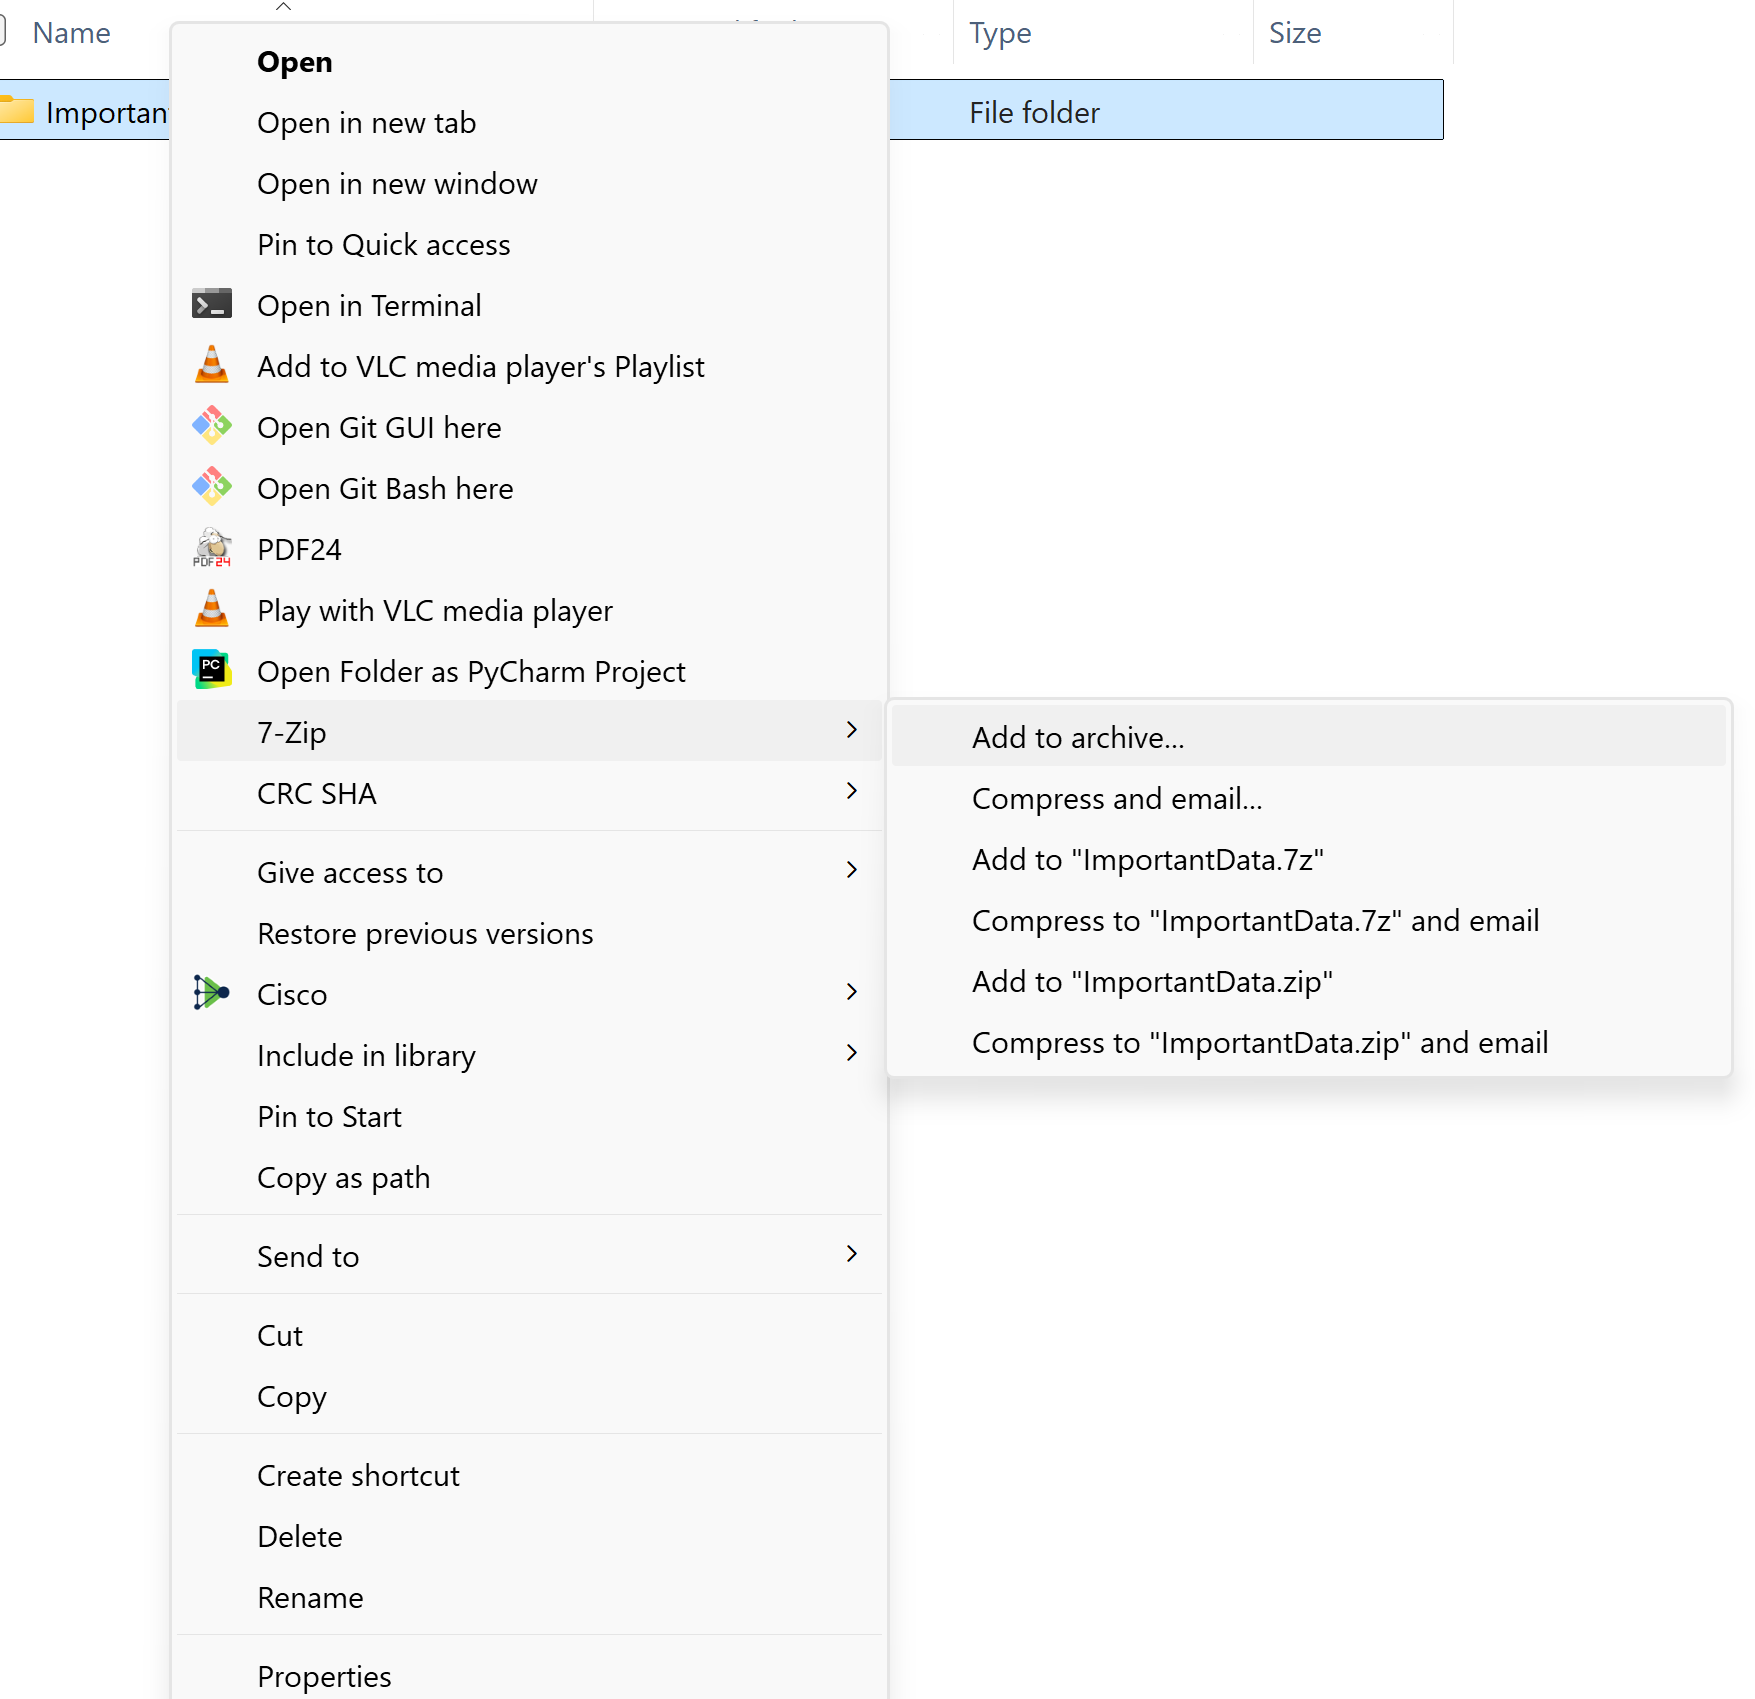The image size is (1755, 1699).
Task: Select Add to "ImportantData.zip"
Action: coord(1152,982)
